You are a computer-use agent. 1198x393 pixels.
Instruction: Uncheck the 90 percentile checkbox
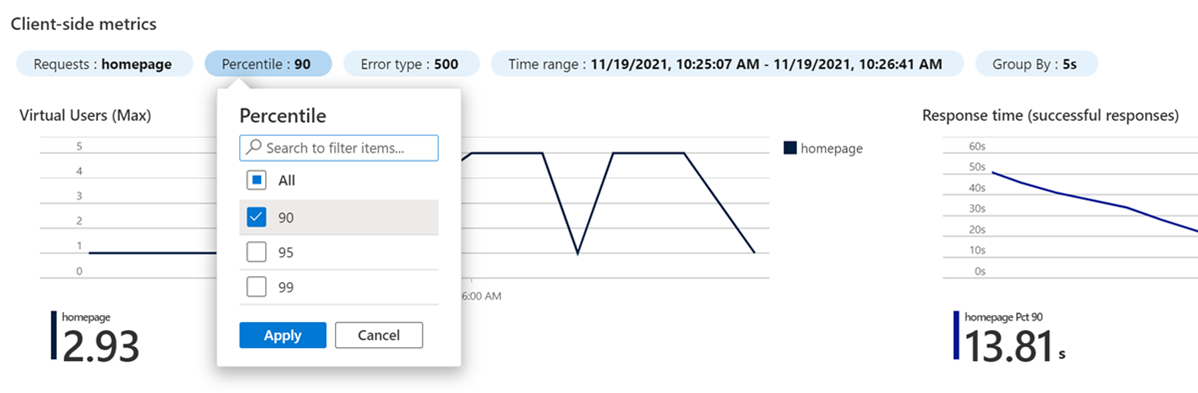(x=257, y=218)
